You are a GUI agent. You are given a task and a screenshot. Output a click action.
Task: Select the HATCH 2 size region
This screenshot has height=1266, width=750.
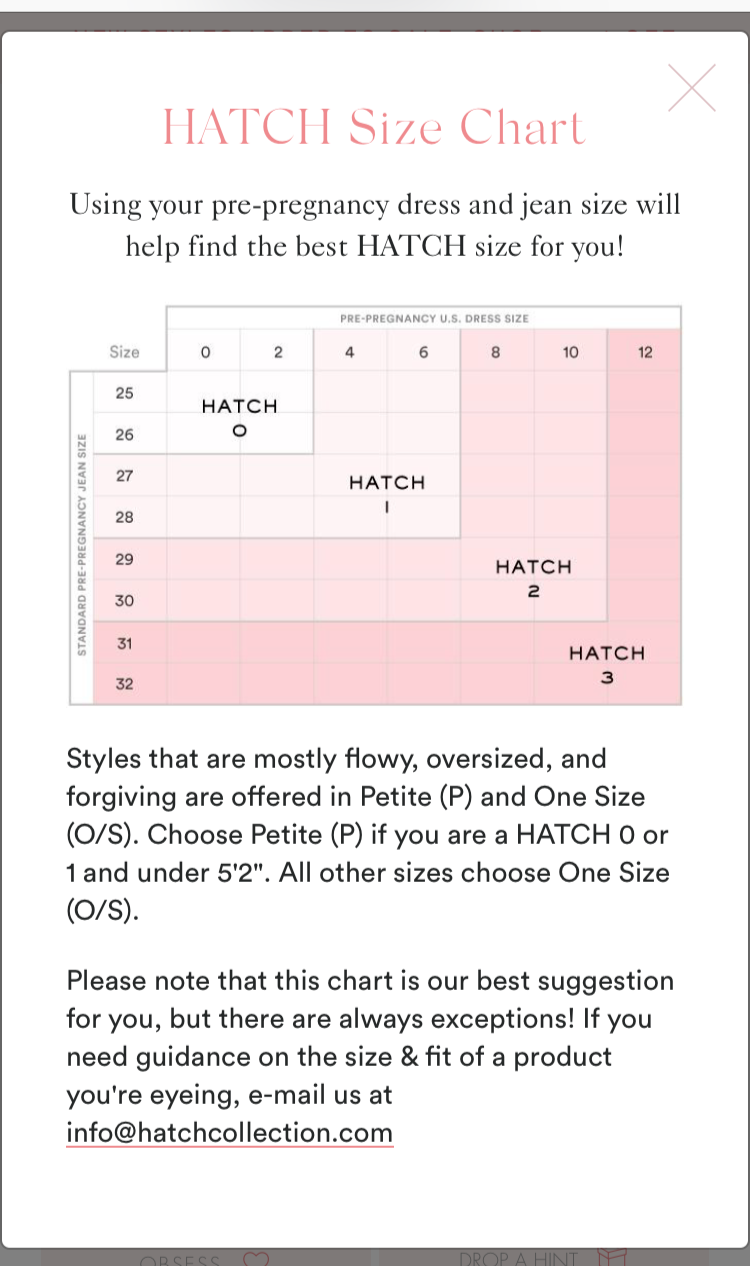pos(533,577)
